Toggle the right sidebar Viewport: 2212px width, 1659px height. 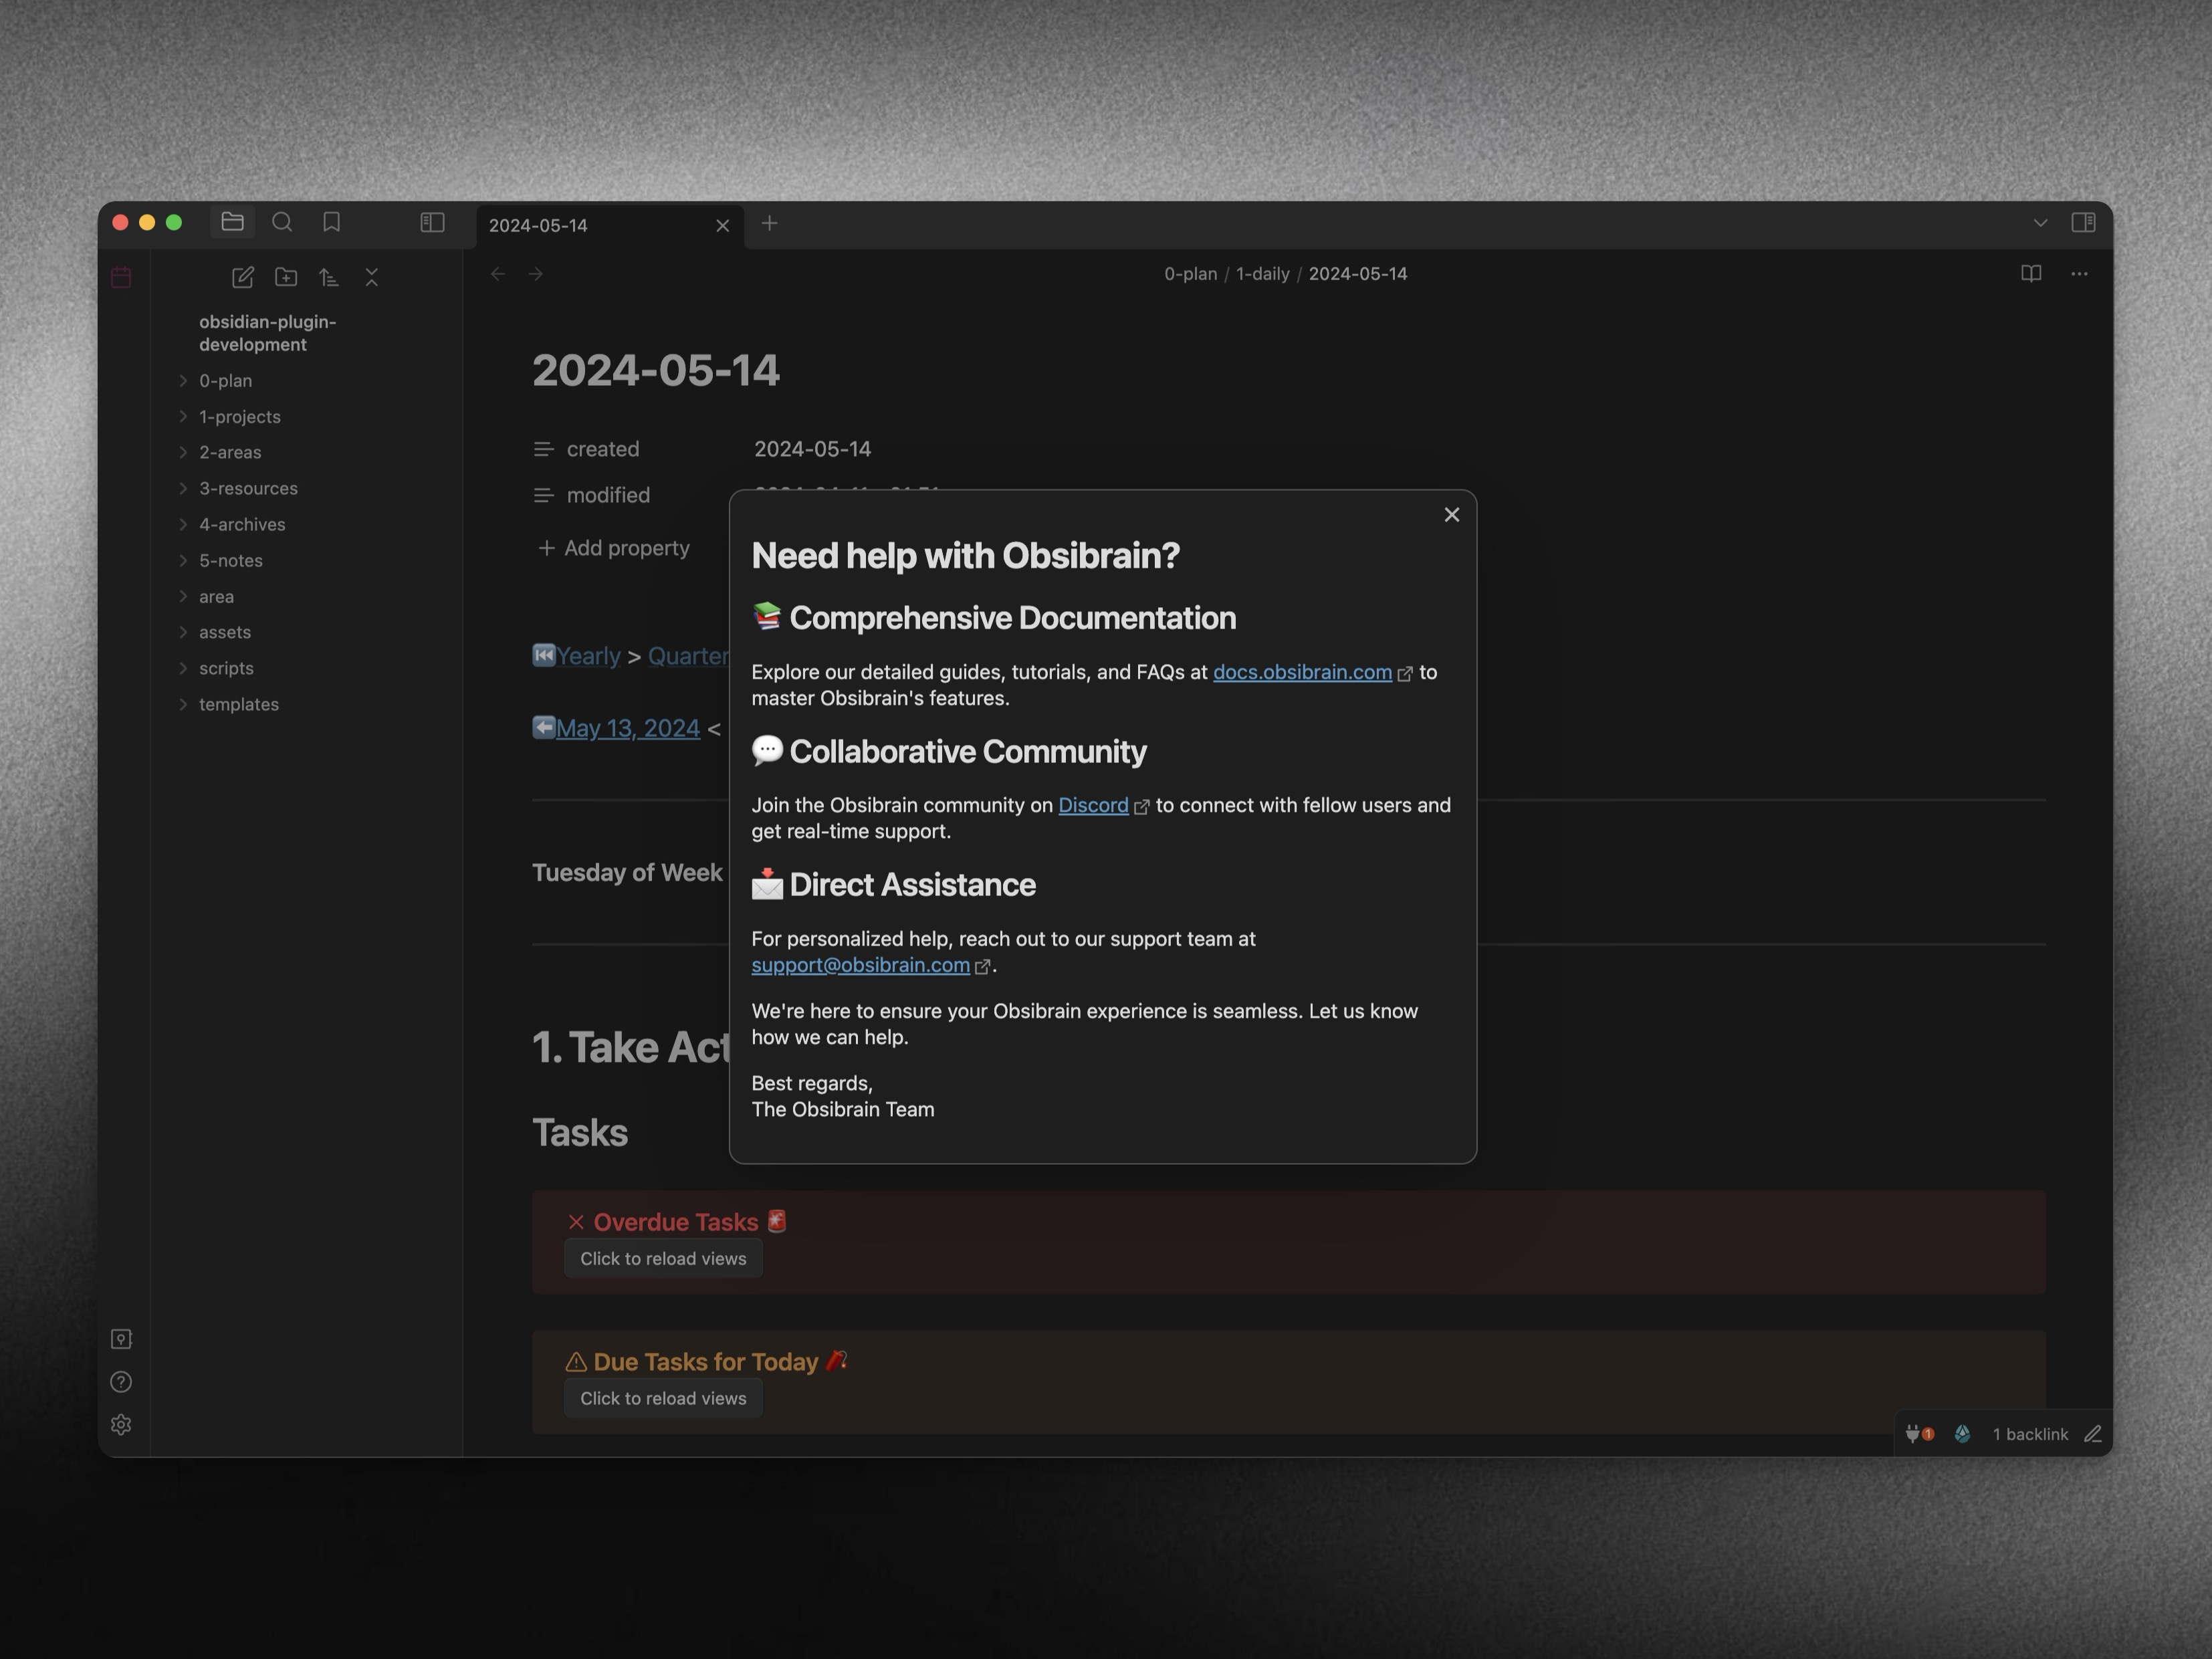(2083, 222)
